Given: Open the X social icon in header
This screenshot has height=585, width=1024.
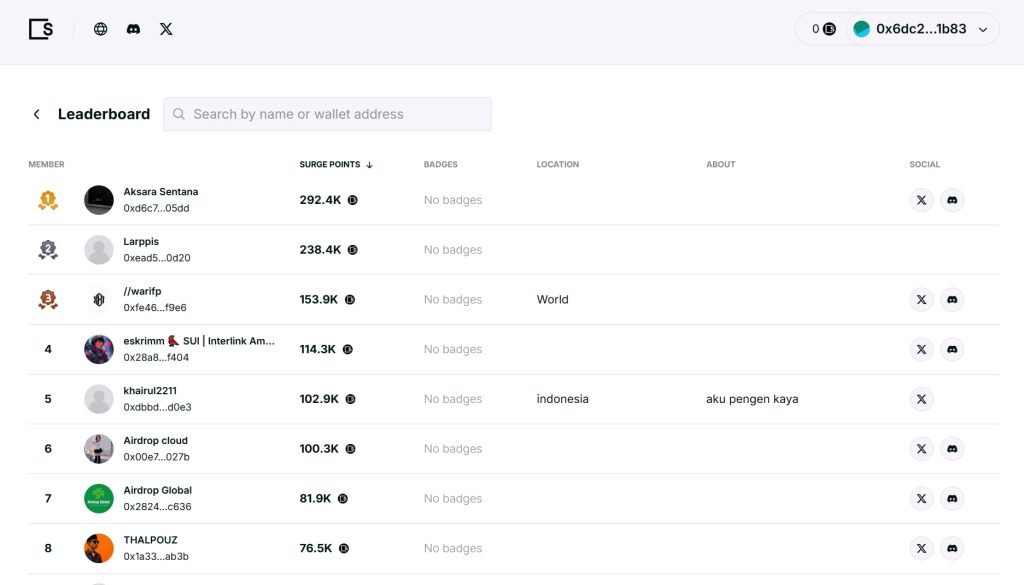Looking at the screenshot, I should point(166,29).
